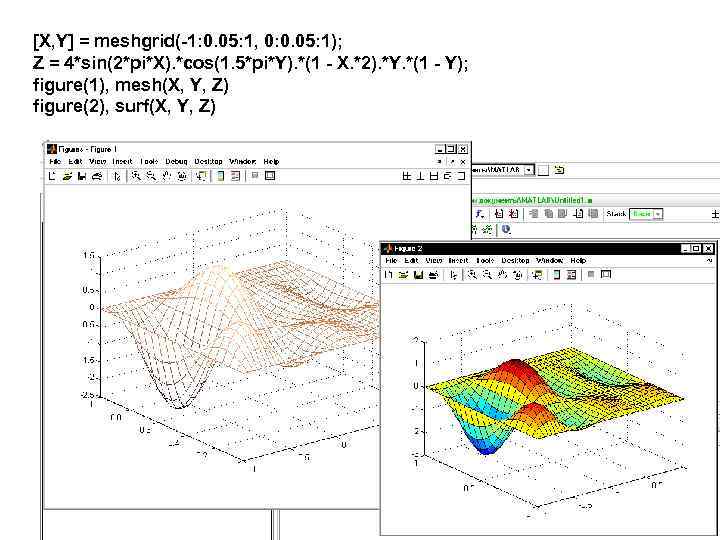Viewport: 720px width, 540px height.
Task: Select Edit Plot arrow tool in Figure 2
Action: click(x=454, y=275)
